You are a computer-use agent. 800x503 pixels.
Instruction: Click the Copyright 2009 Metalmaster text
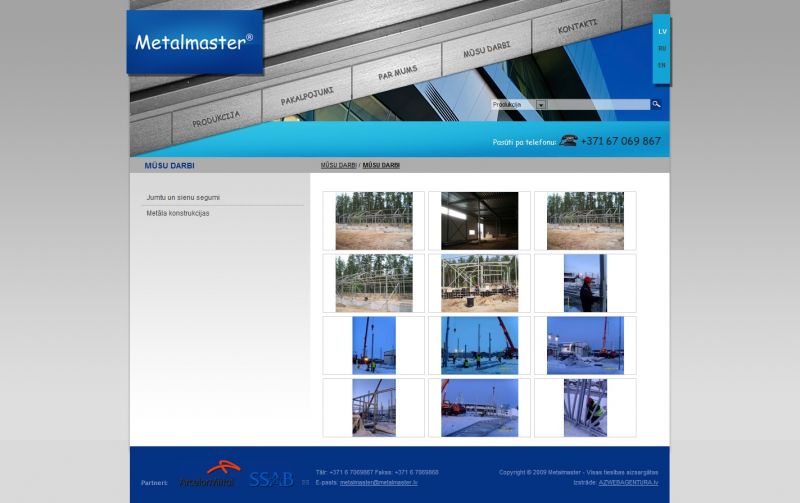579,472
